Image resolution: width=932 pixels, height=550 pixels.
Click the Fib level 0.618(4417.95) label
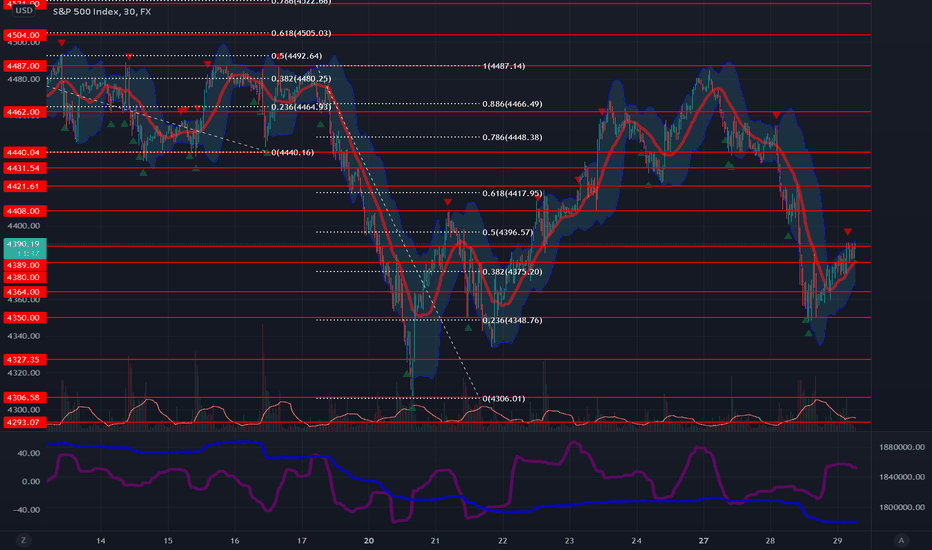click(x=512, y=193)
